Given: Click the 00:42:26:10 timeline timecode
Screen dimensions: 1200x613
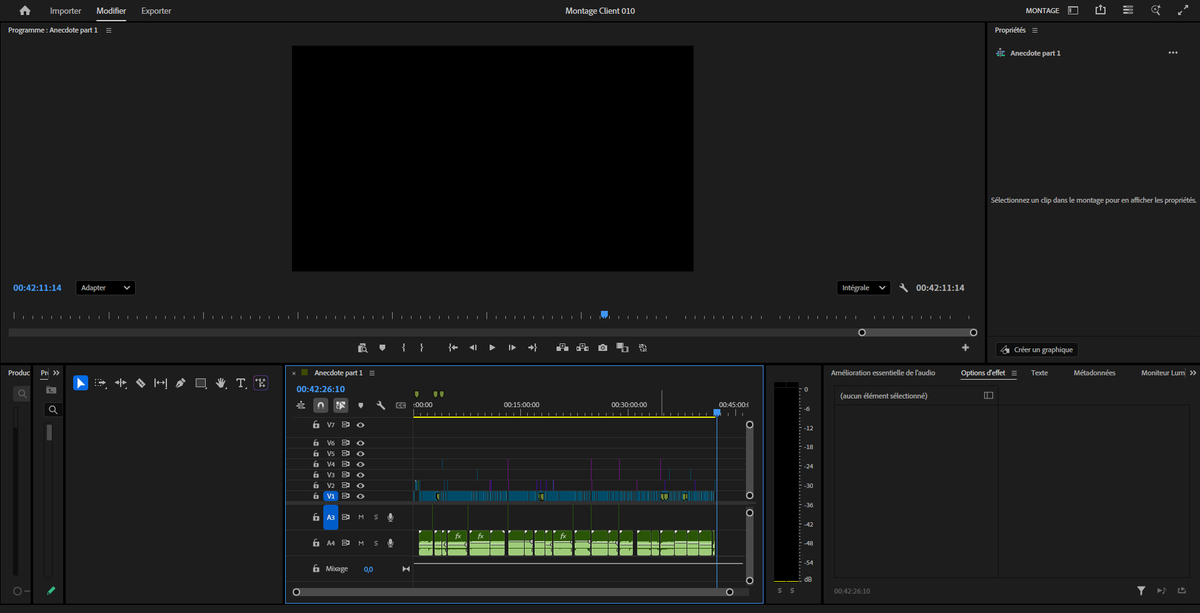Looking at the screenshot, I should pyautogui.click(x=320, y=389).
